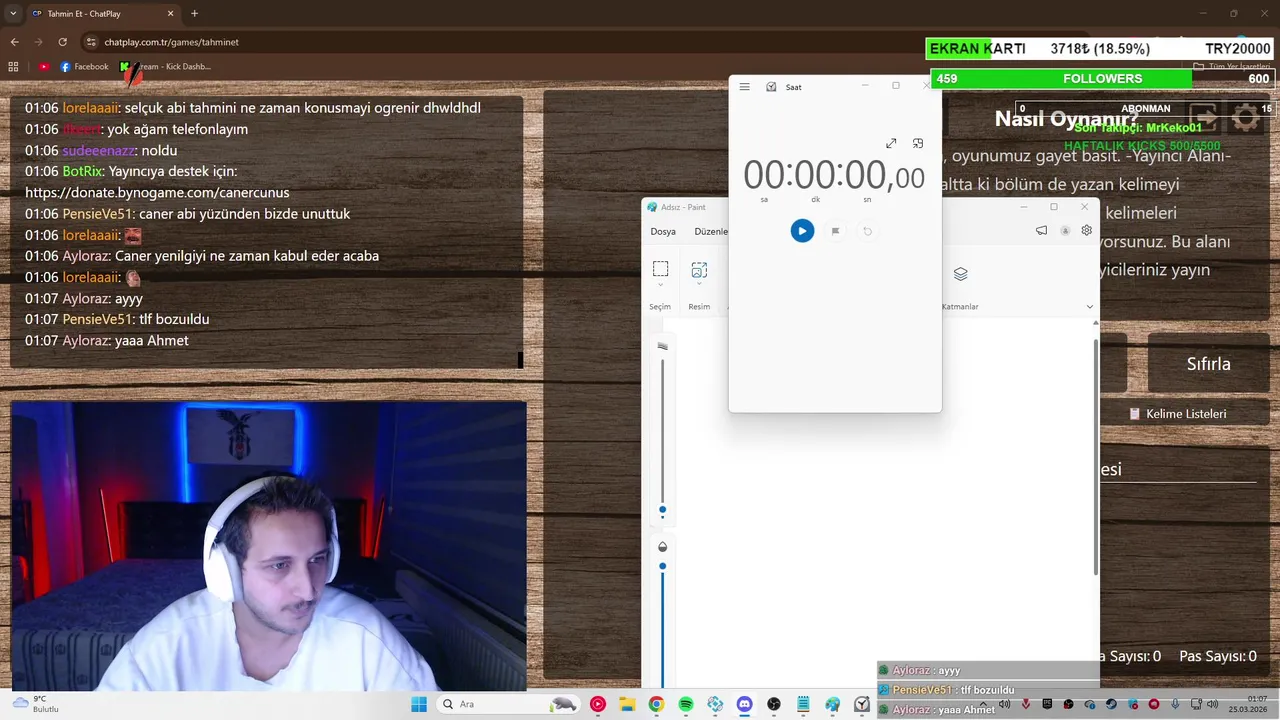Open the Kick Dashboard bookmark
The height and width of the screenshot is (720, 1280).
[167, 67]
